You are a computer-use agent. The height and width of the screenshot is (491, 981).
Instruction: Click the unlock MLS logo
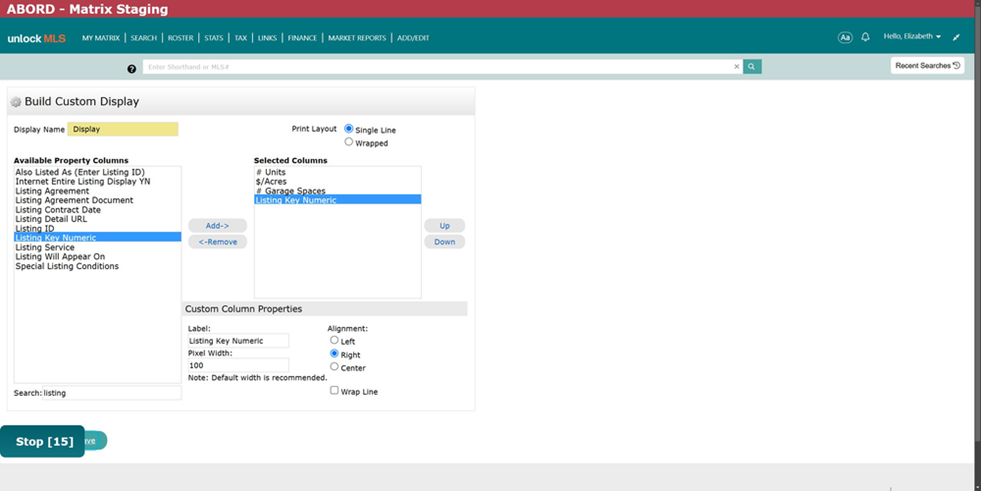tap(36, 38)
